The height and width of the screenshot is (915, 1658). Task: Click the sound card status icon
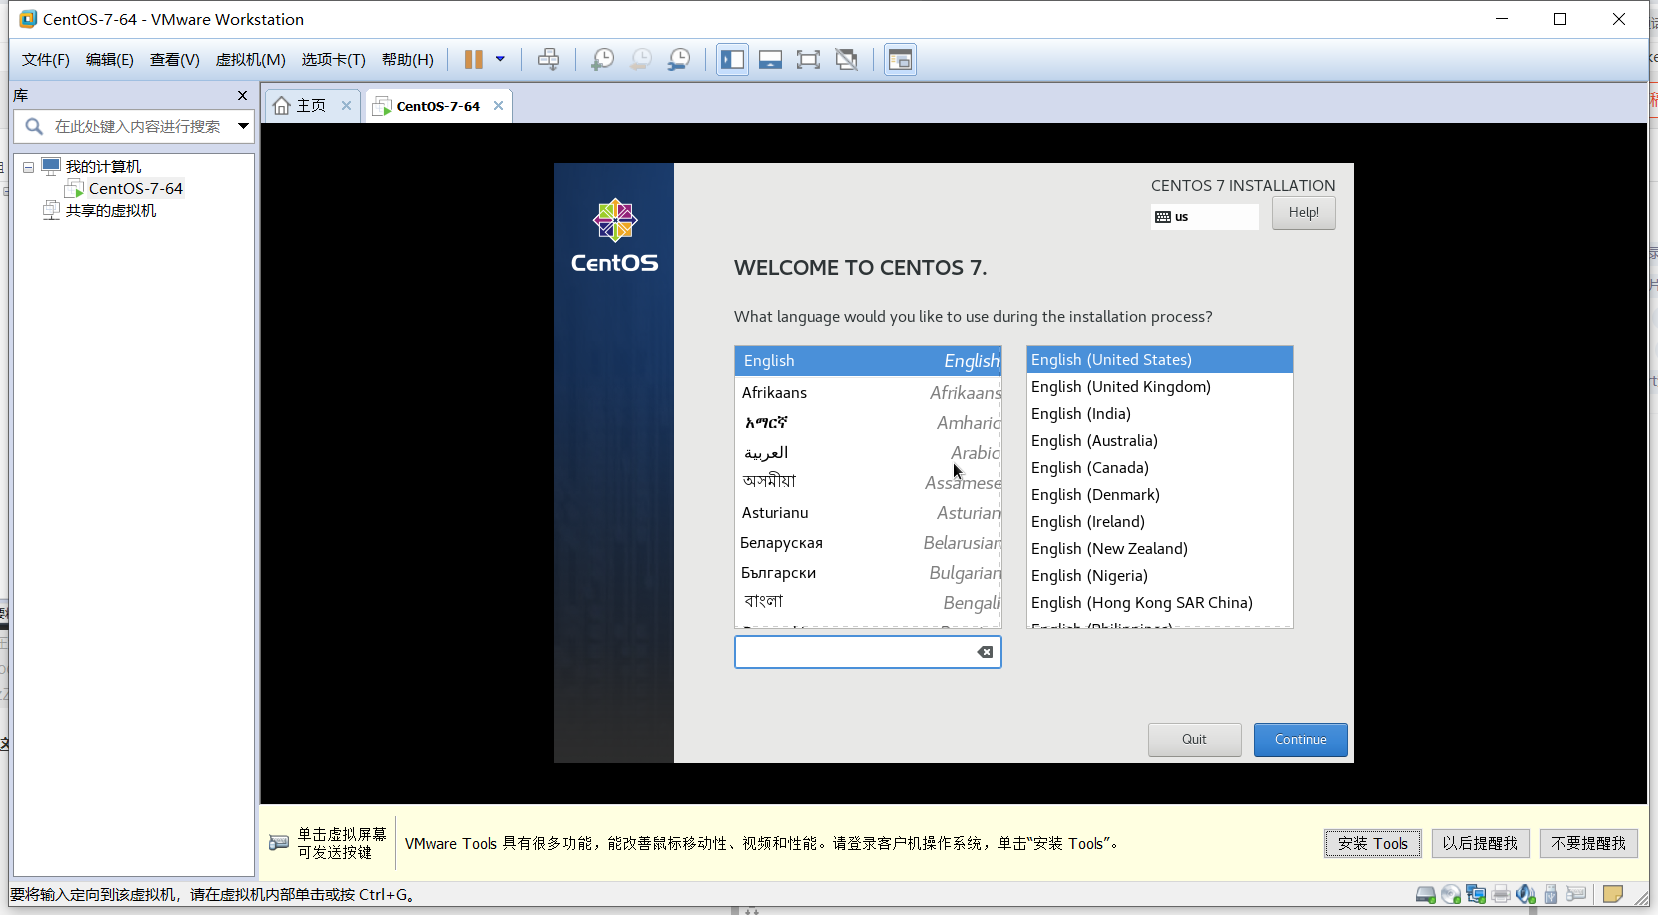click(1526, 895)
